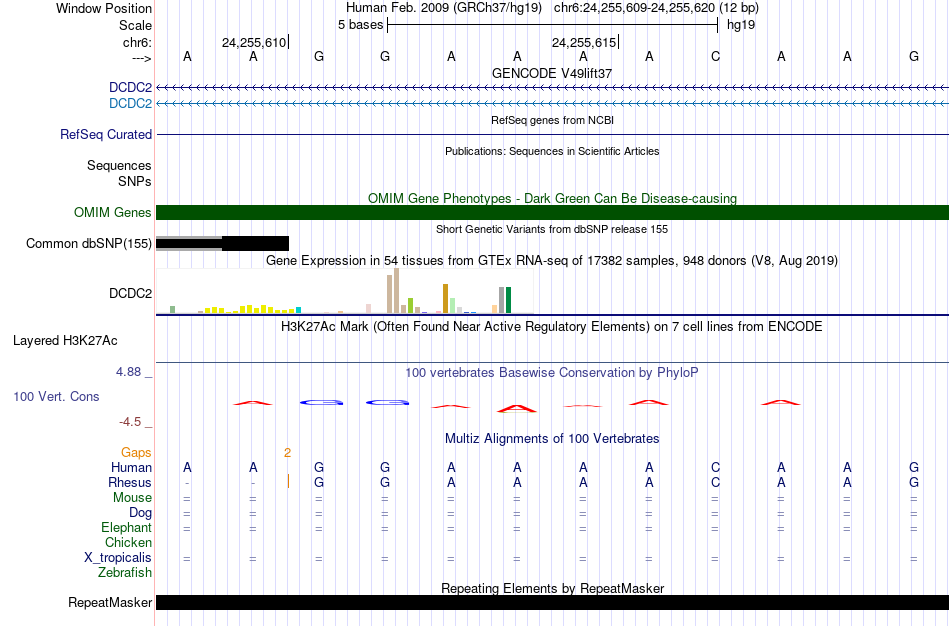
Task: Click the Human species label
Action: click(131, 467)
